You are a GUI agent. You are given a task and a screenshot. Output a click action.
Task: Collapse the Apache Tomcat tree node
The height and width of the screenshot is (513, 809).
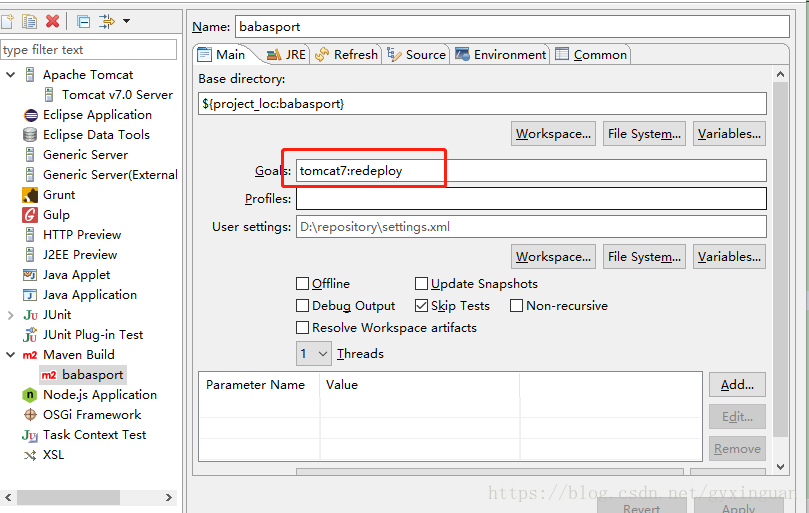(10, 75)
